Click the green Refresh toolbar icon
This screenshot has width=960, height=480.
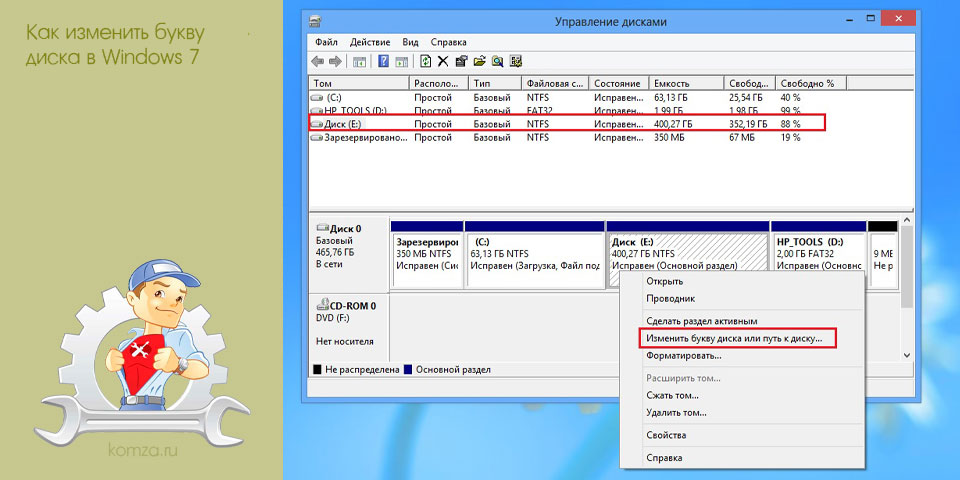[x=426, y=61]
